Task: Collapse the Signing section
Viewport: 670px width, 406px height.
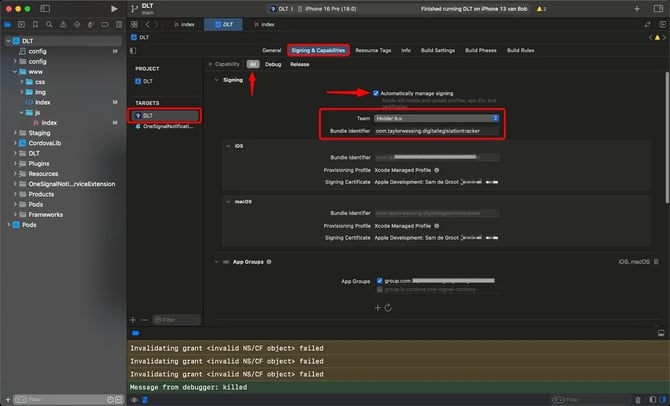Action: click(218, 78)
